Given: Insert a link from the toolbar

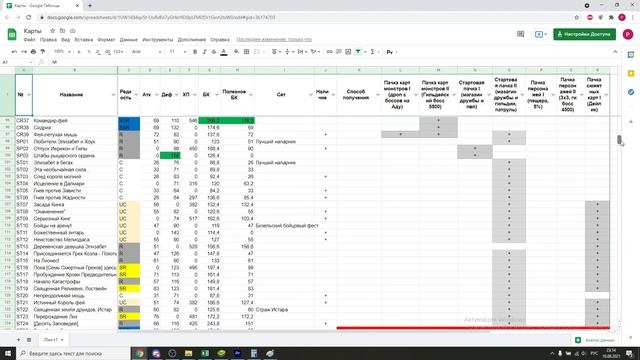Looking at the screenshot, I should point(329,52).
